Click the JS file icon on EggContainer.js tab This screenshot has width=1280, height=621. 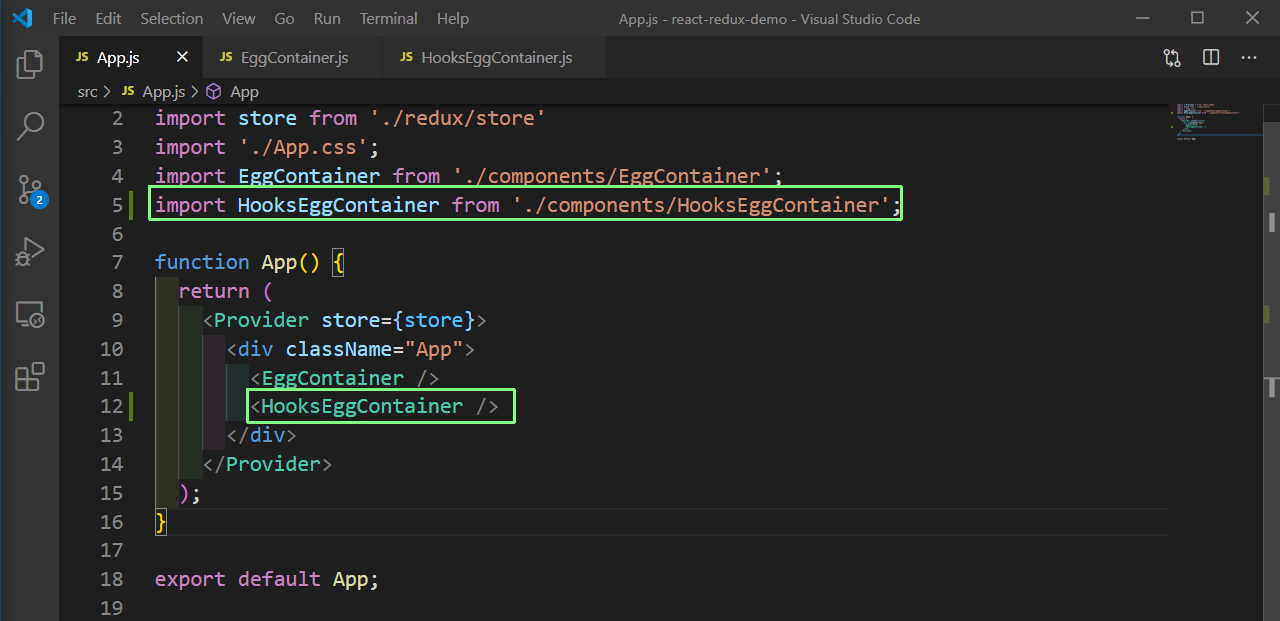click(226, 58)
